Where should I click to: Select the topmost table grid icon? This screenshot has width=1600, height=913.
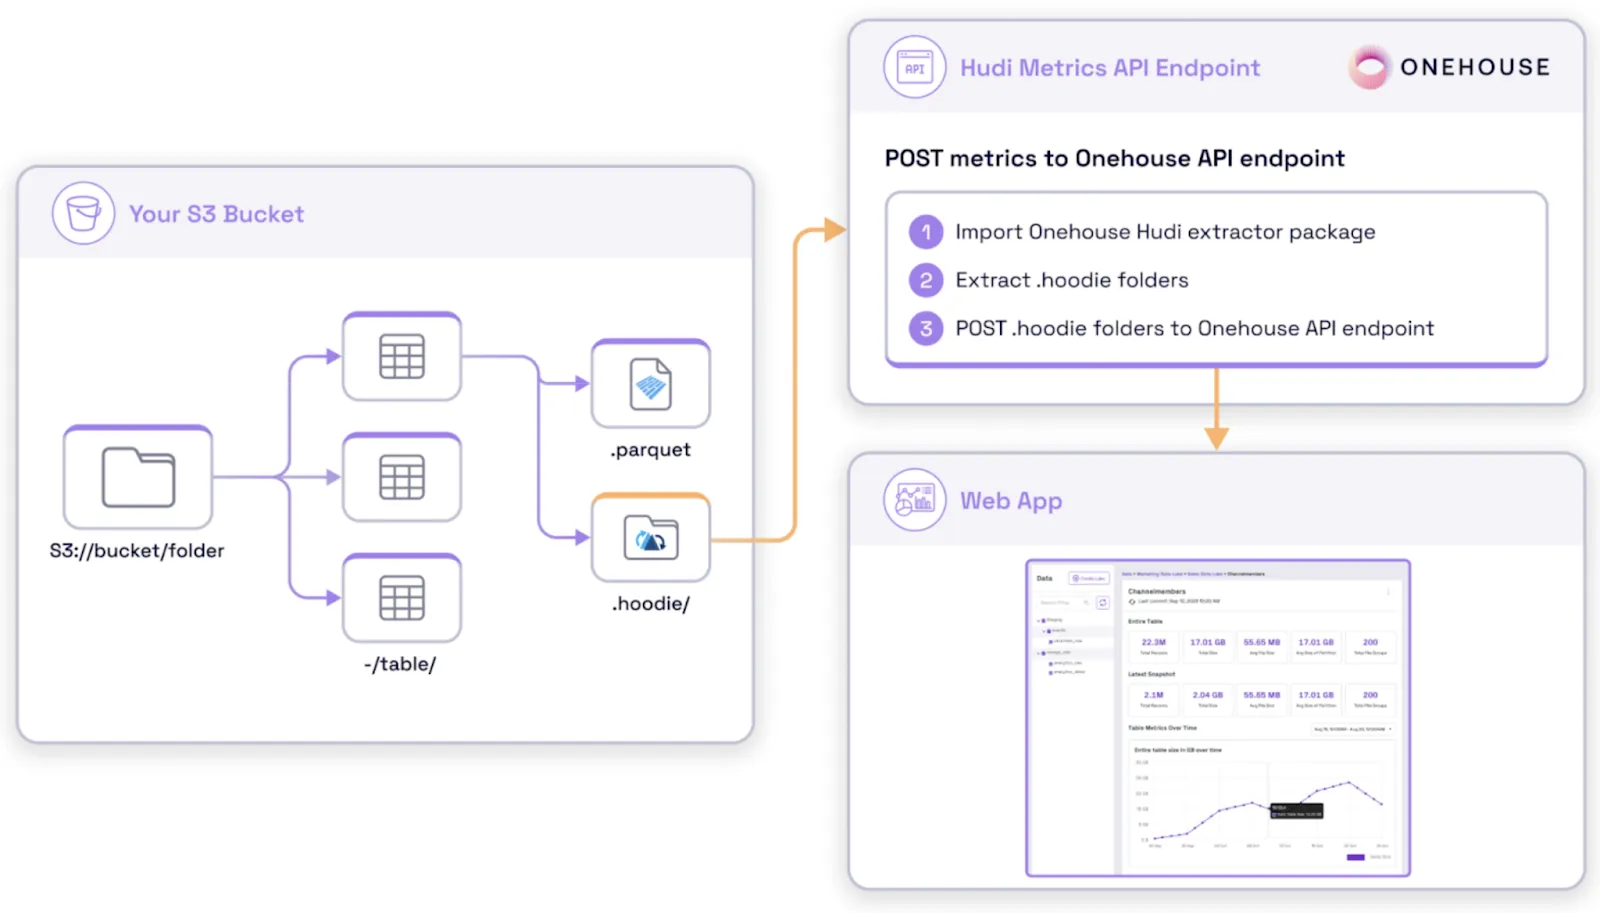[402, 357]
